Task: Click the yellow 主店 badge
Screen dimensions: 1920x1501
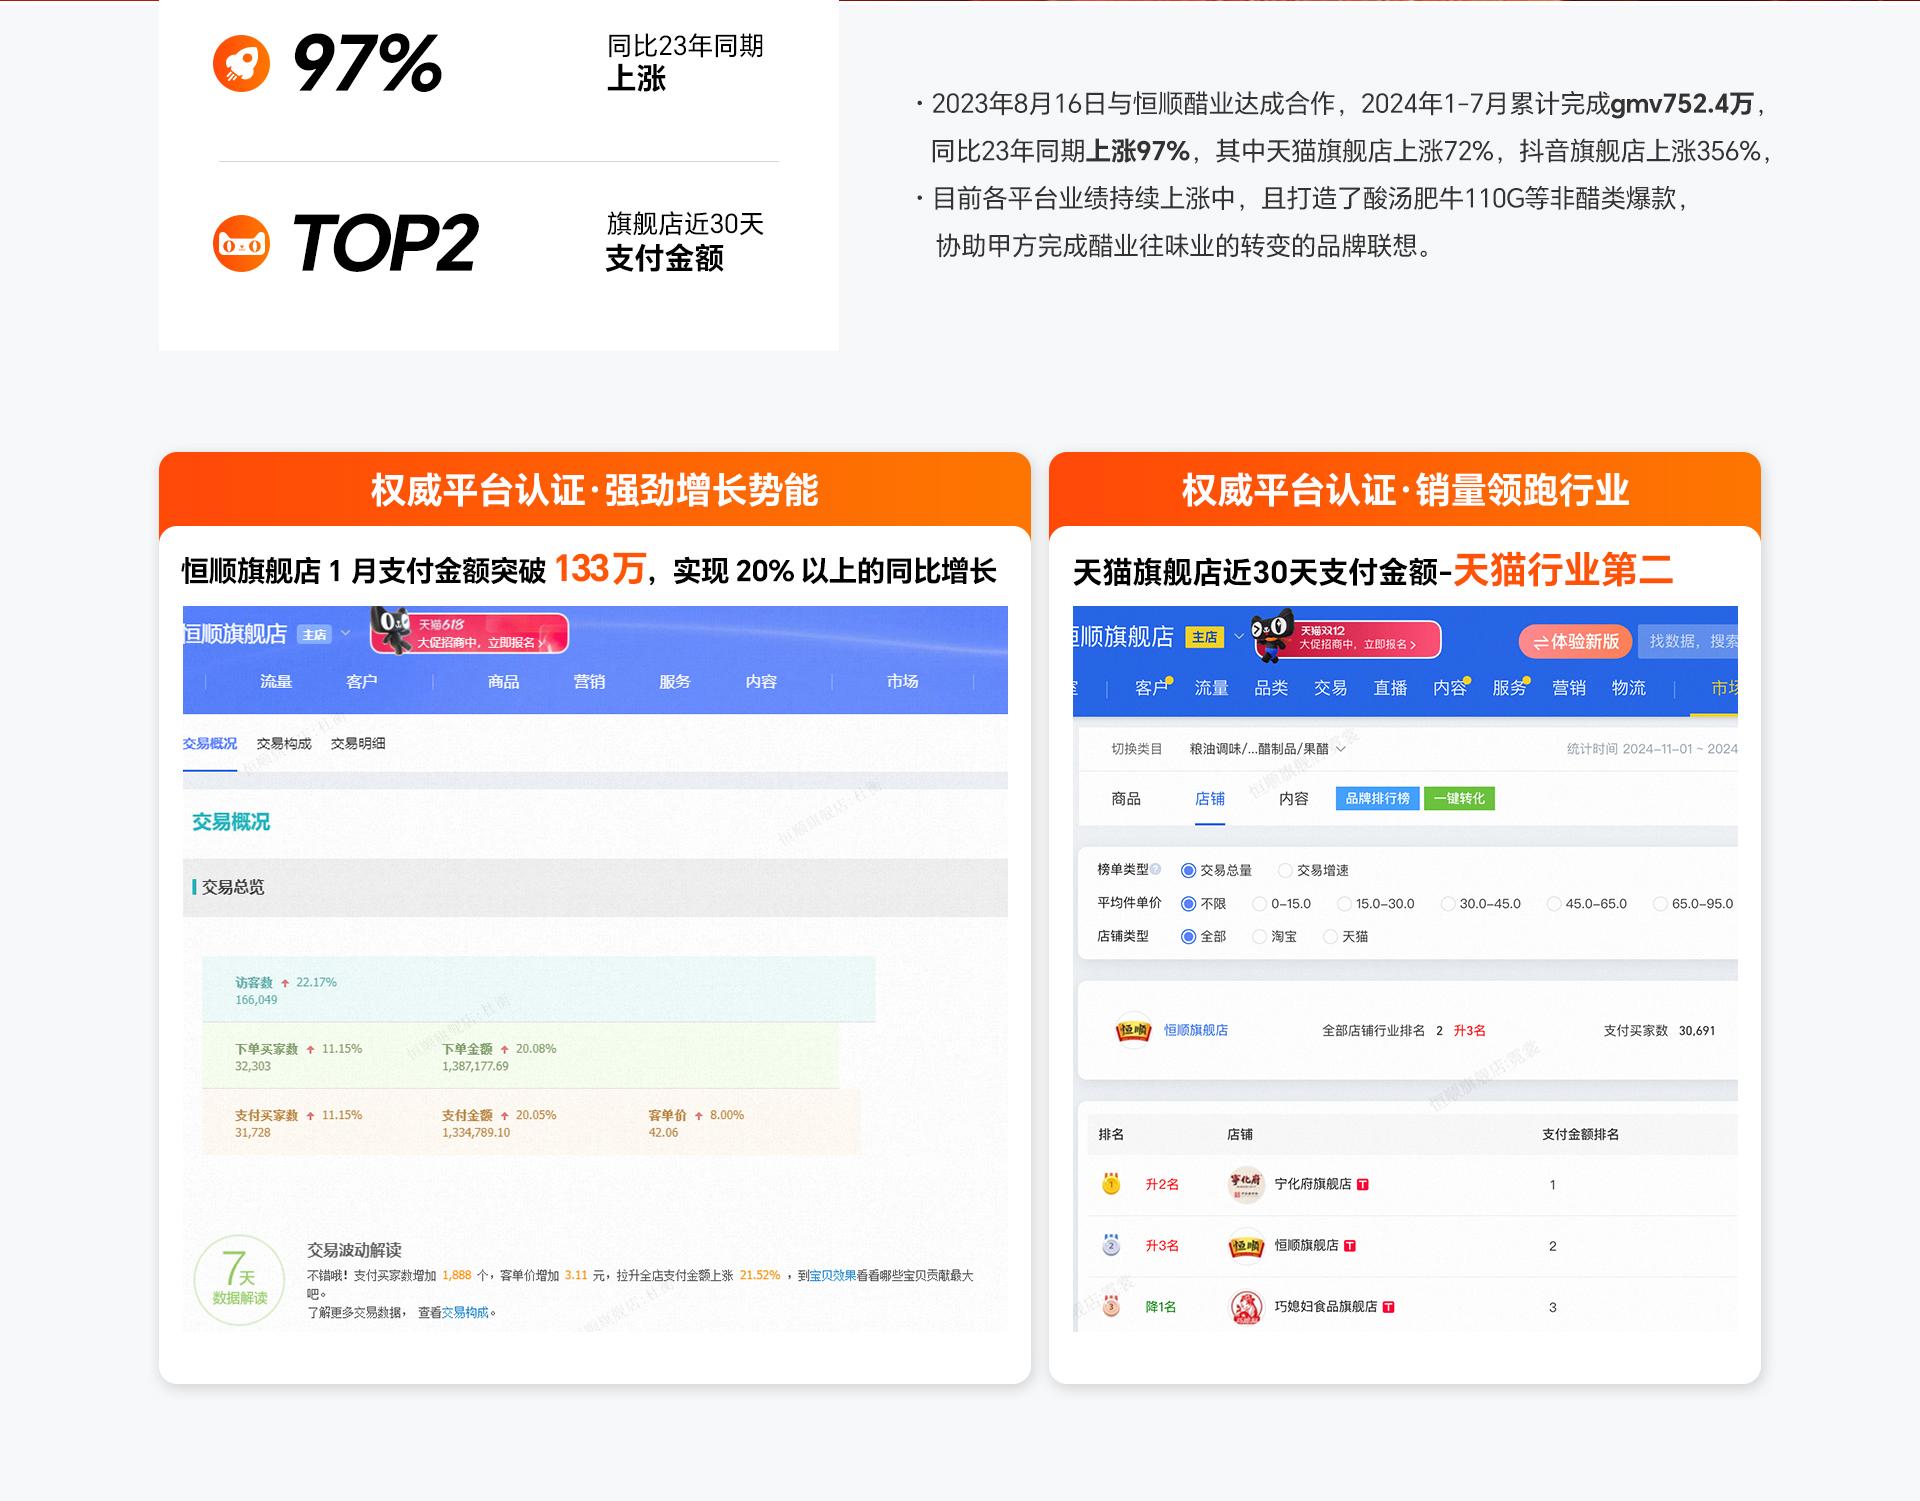Action: 1205,637
